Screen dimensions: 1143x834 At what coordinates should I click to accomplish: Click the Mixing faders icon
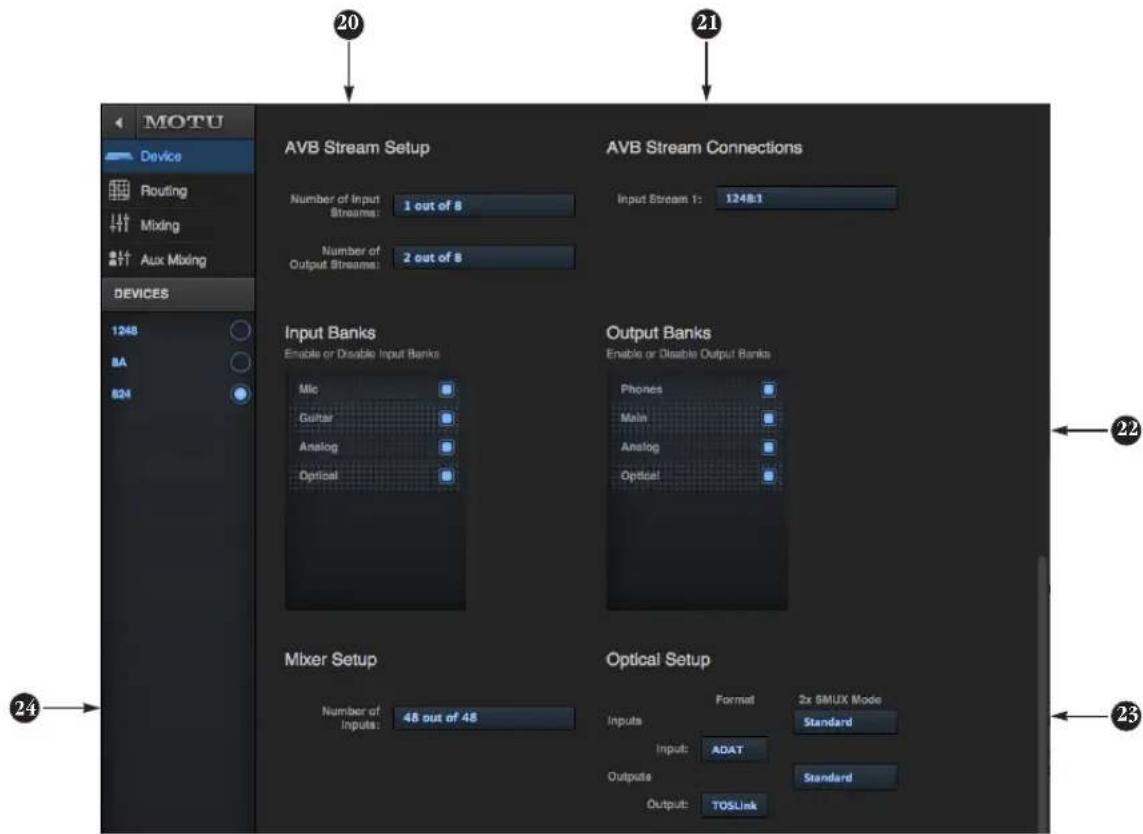120,224
